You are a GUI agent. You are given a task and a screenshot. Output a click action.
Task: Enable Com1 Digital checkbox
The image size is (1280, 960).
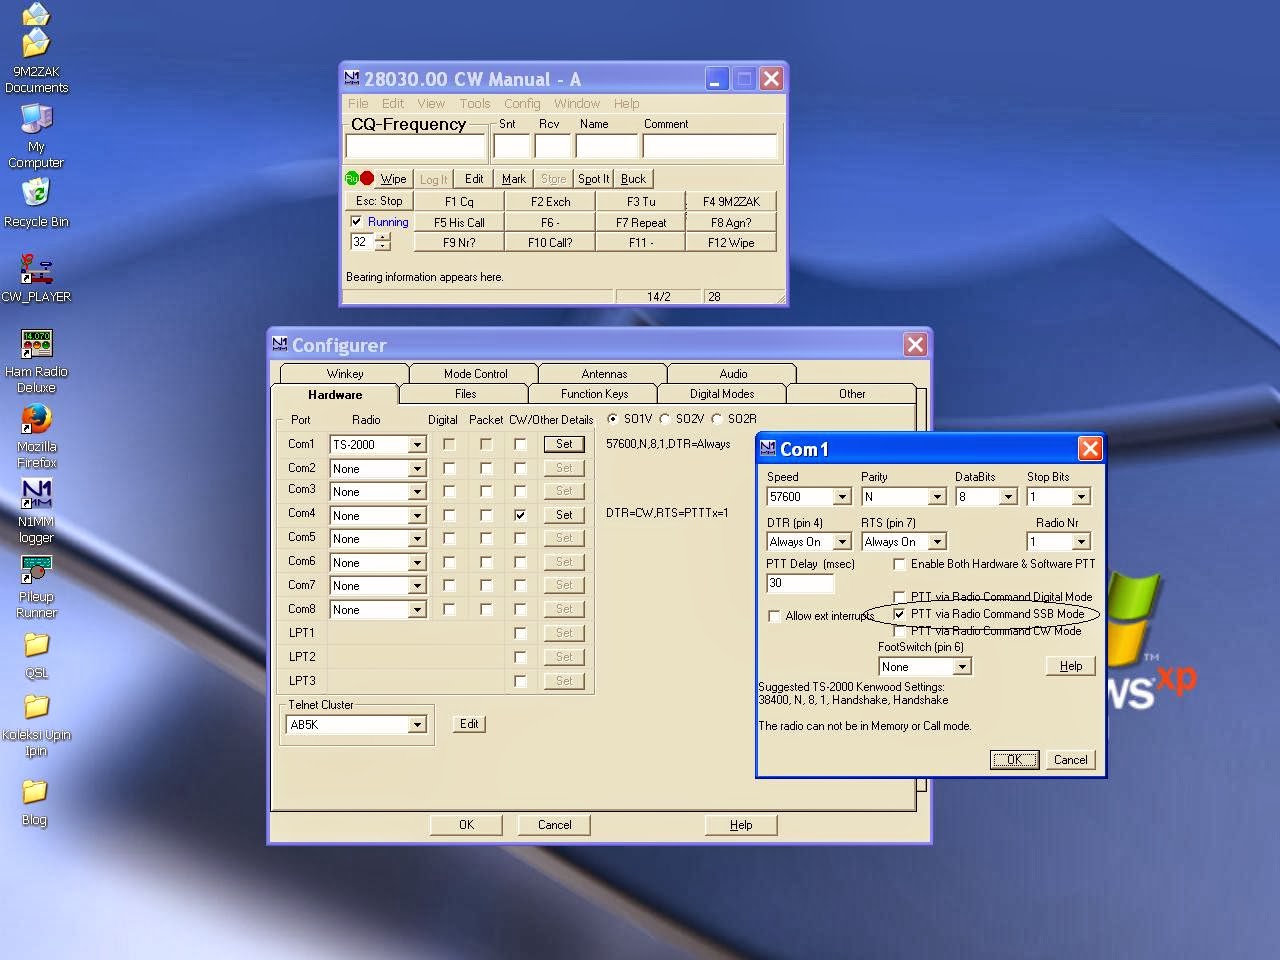(449, 444)
